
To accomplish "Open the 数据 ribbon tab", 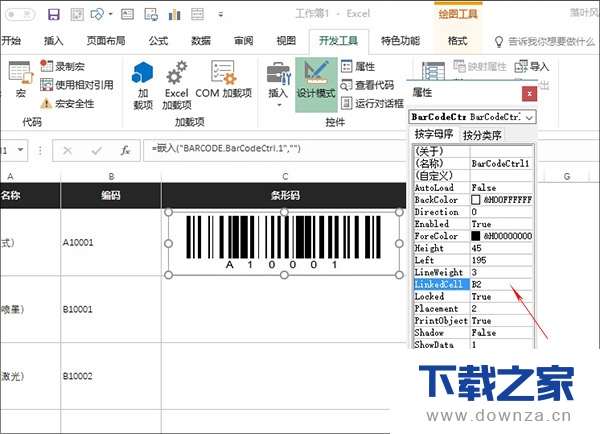I will pyautogui.click(x=201, y=41).
